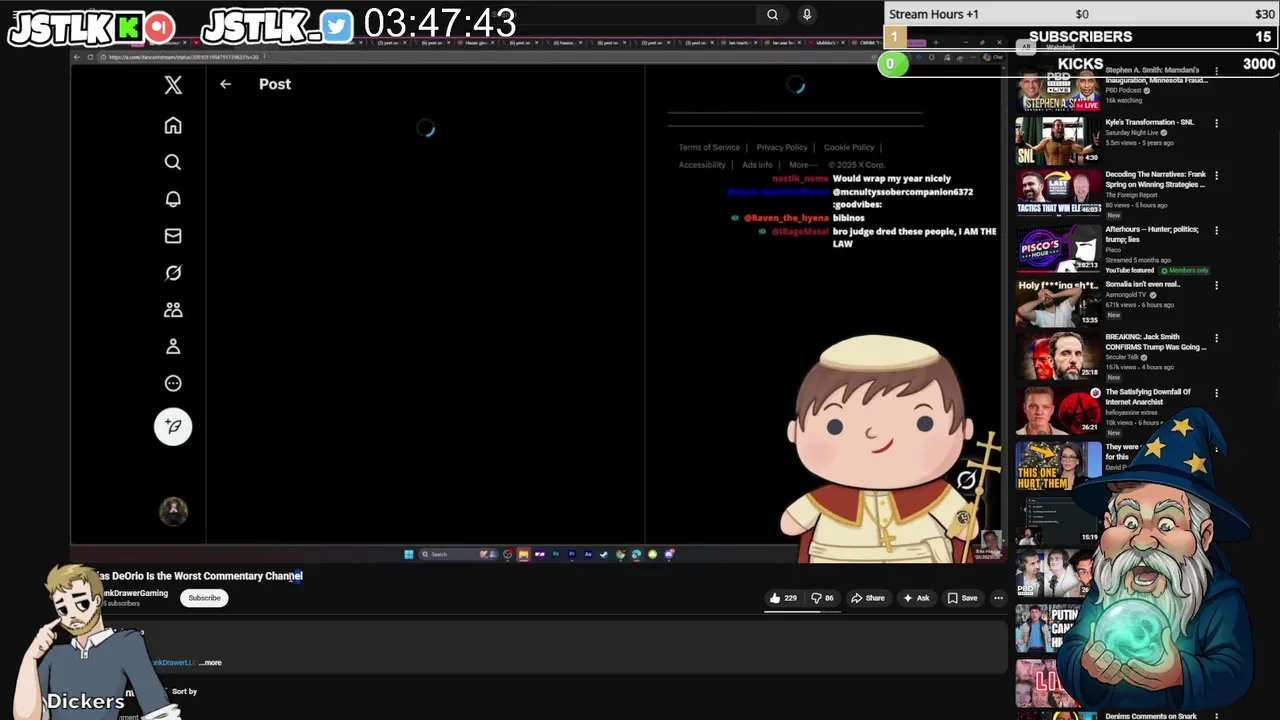Dislike the video (86 thumbs down)
This screenshot has width=1280, height=720.
click(822, 598)
